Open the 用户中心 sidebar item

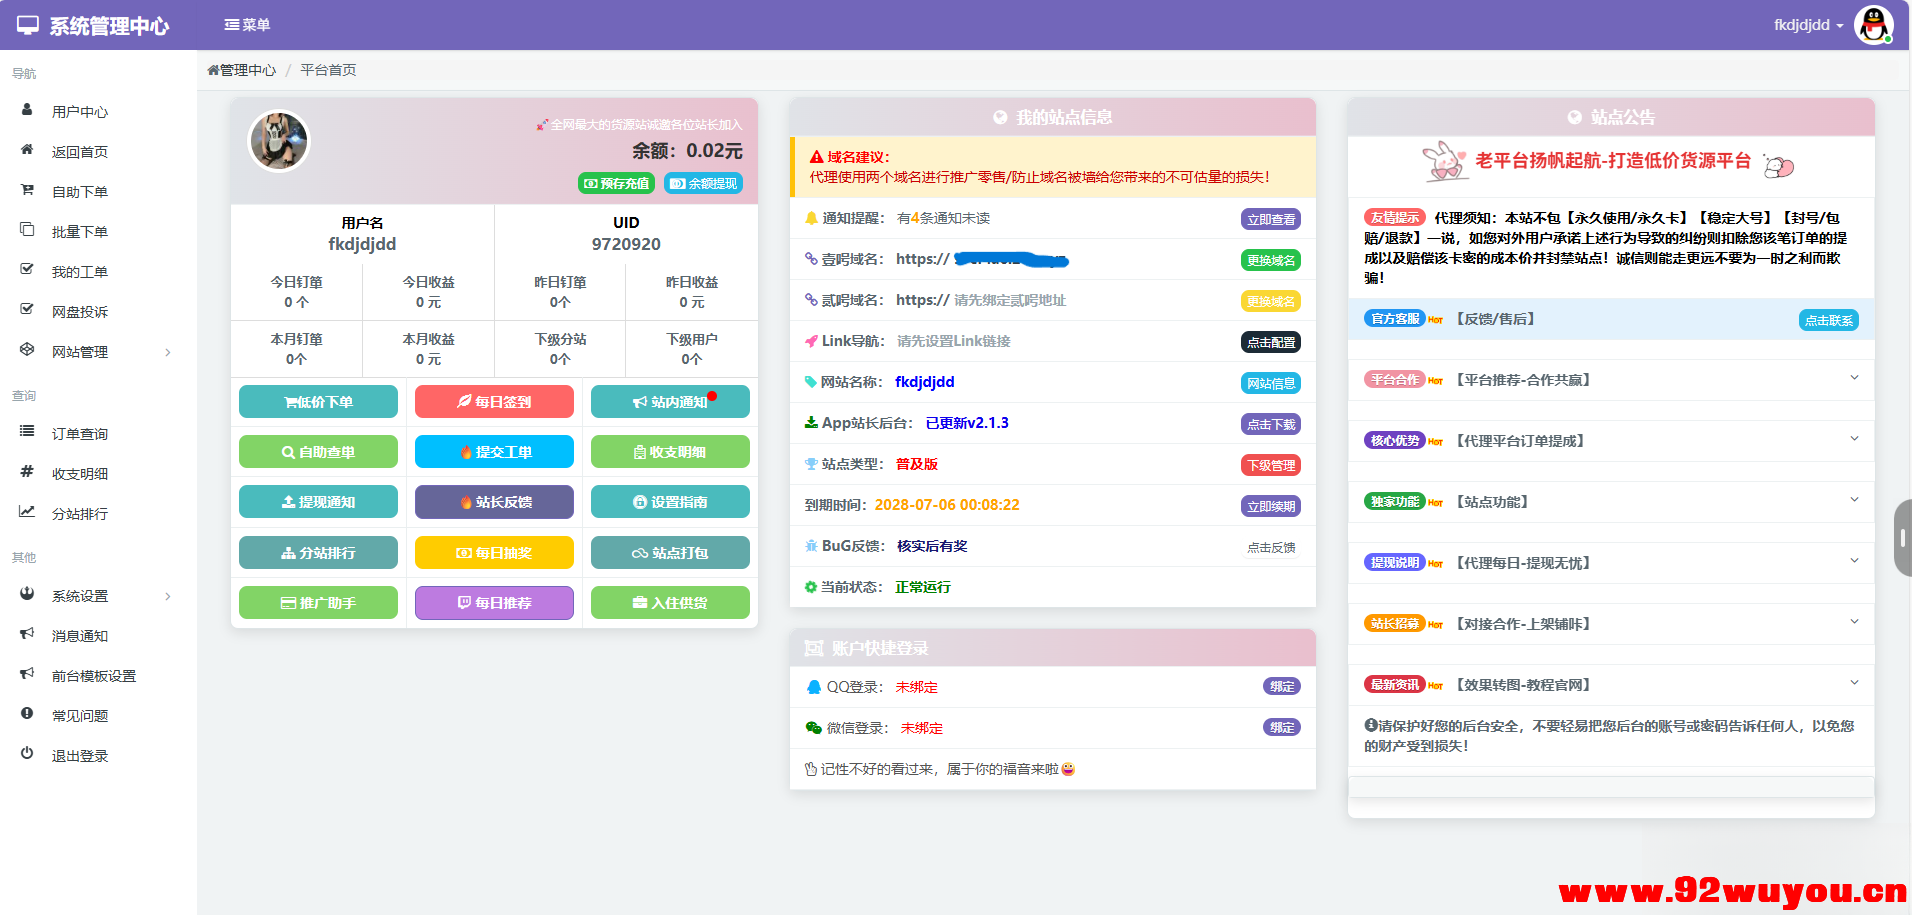80,111
